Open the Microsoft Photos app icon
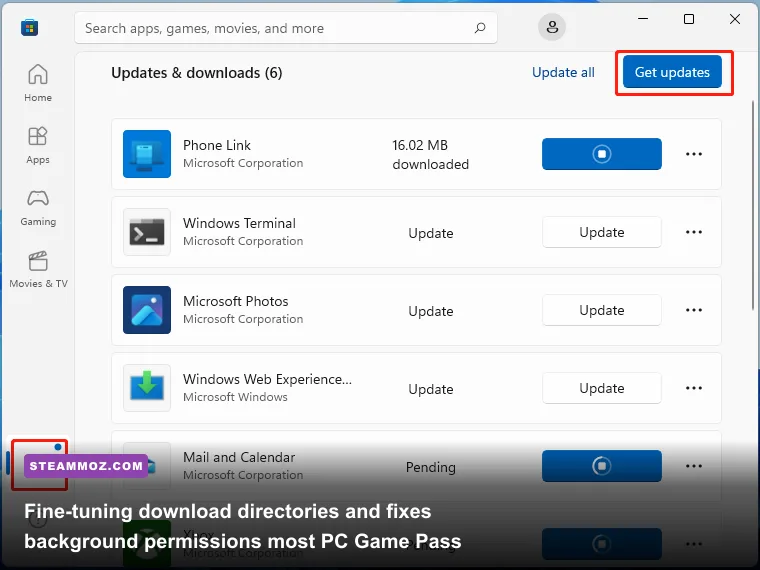The height and width of the screenshot is (570, 760). pyautogui.click(x=147, y=310)
